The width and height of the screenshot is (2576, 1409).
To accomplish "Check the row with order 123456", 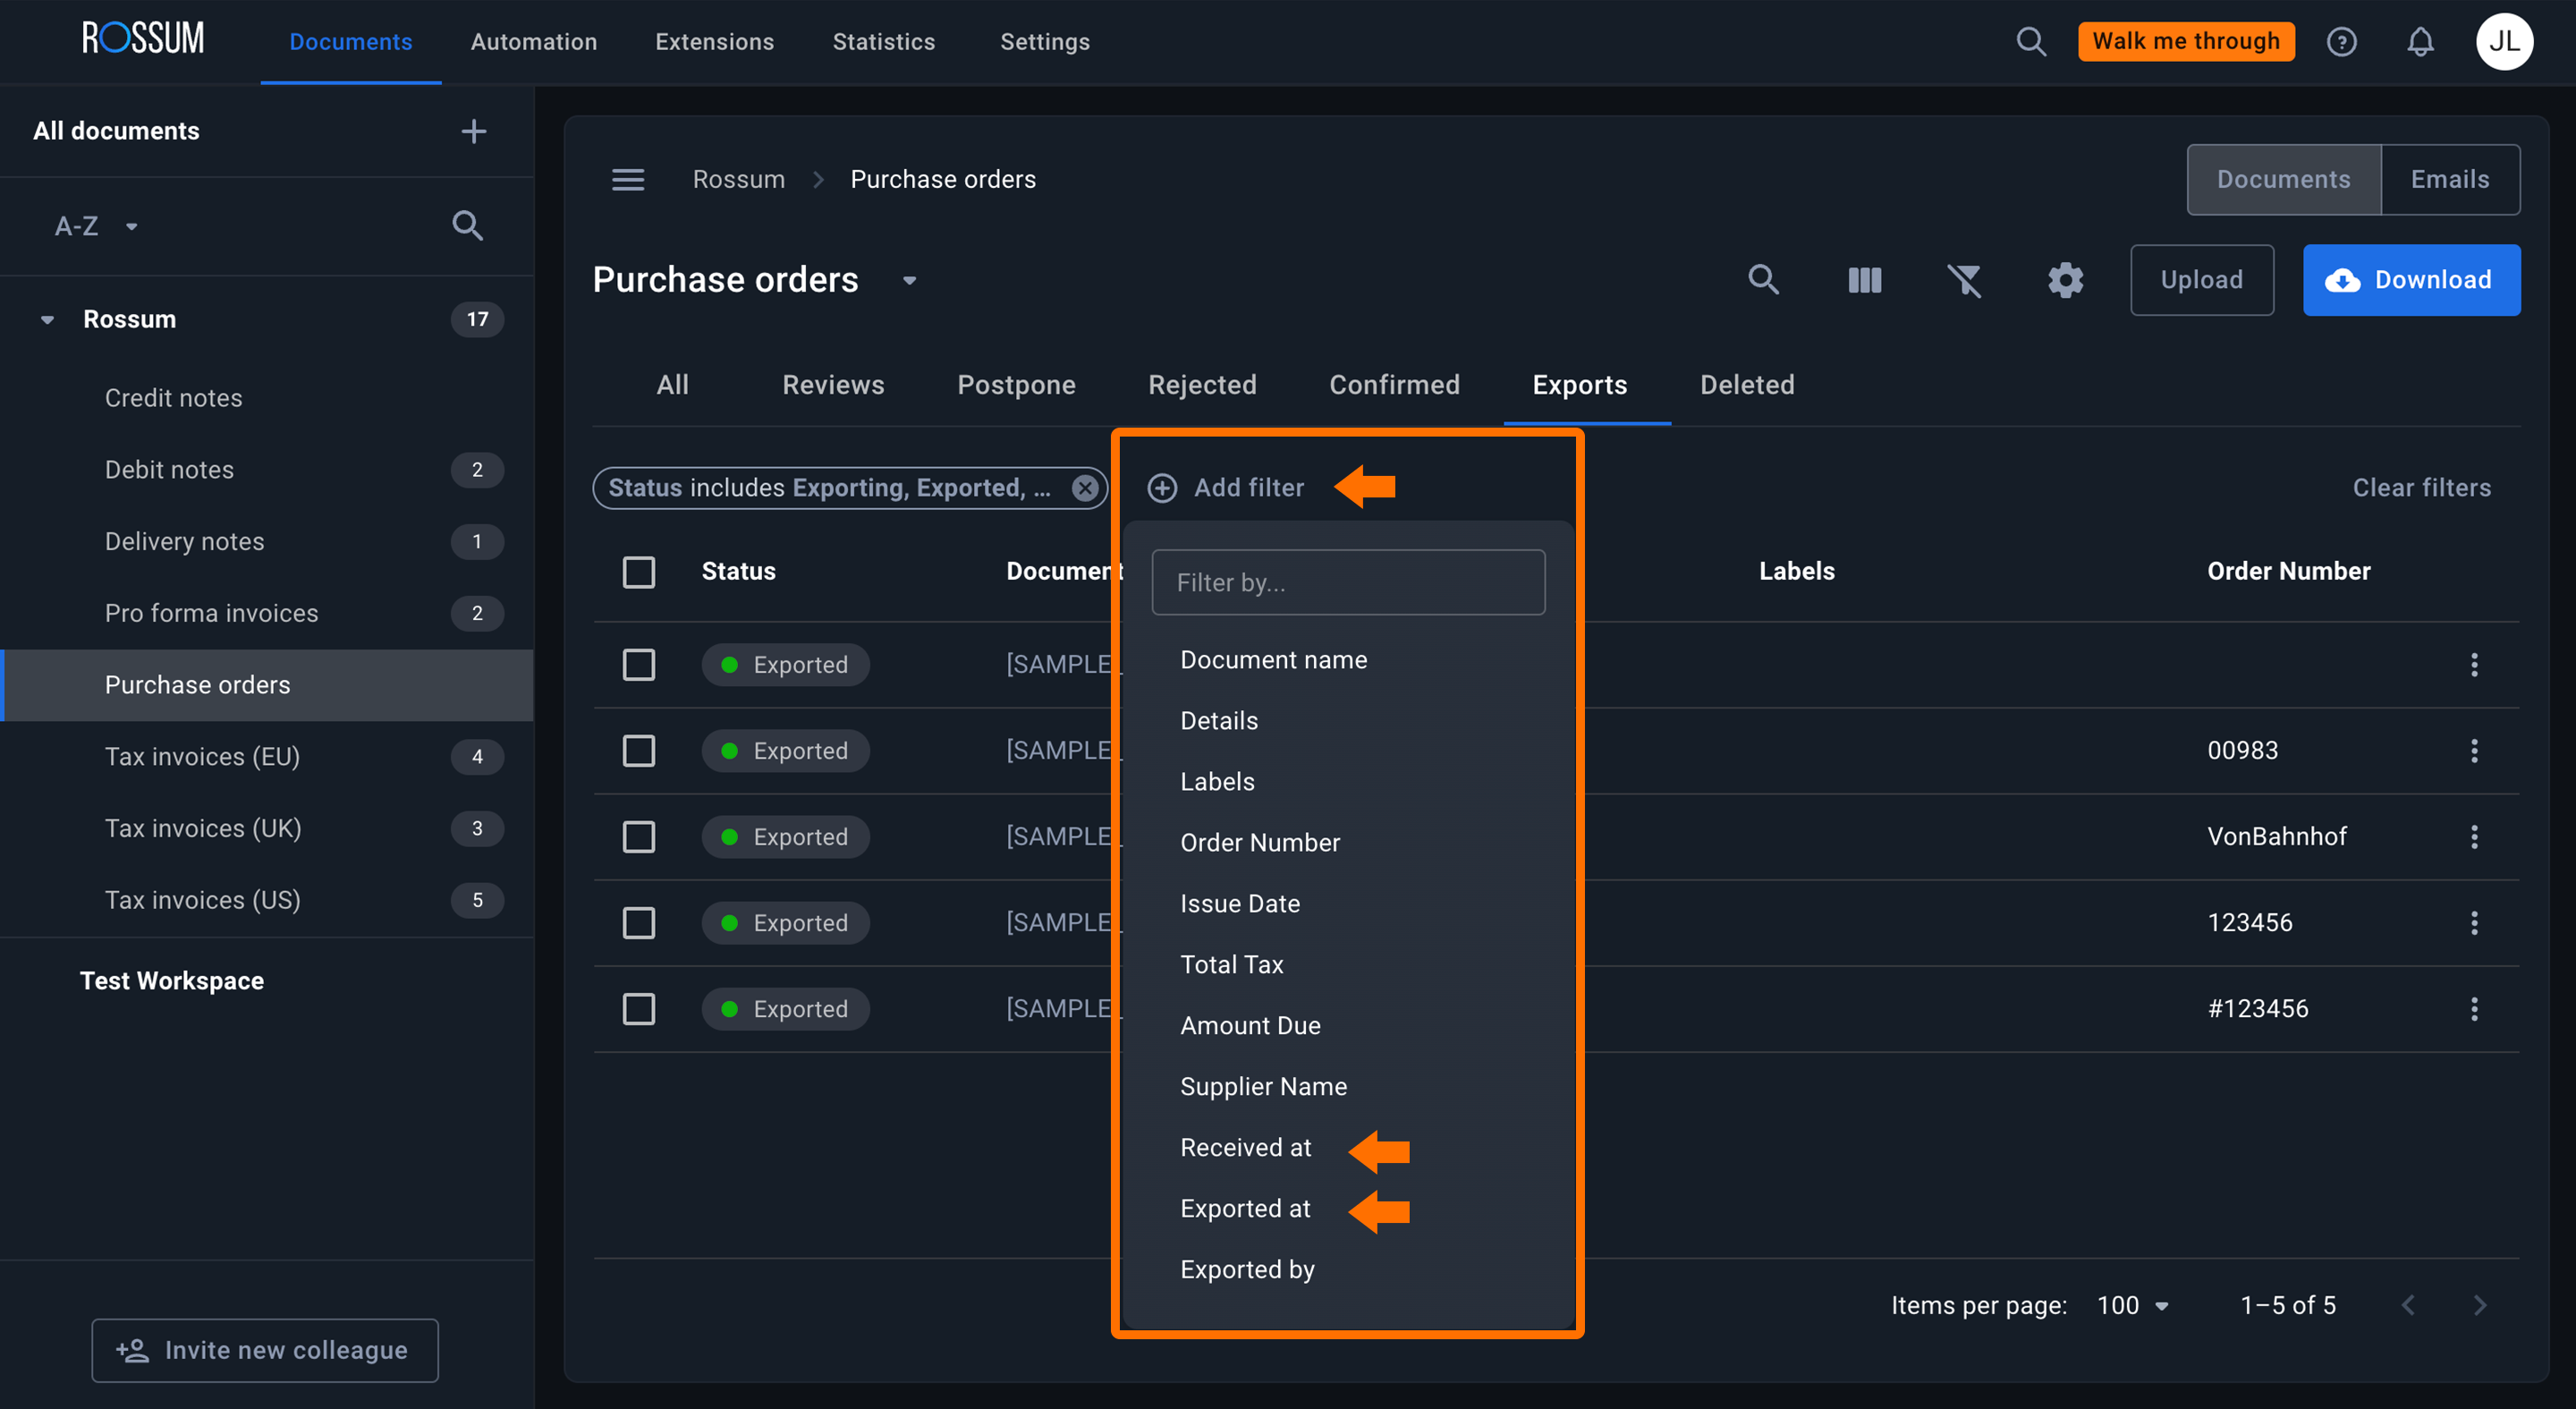I will click(639, 923).
